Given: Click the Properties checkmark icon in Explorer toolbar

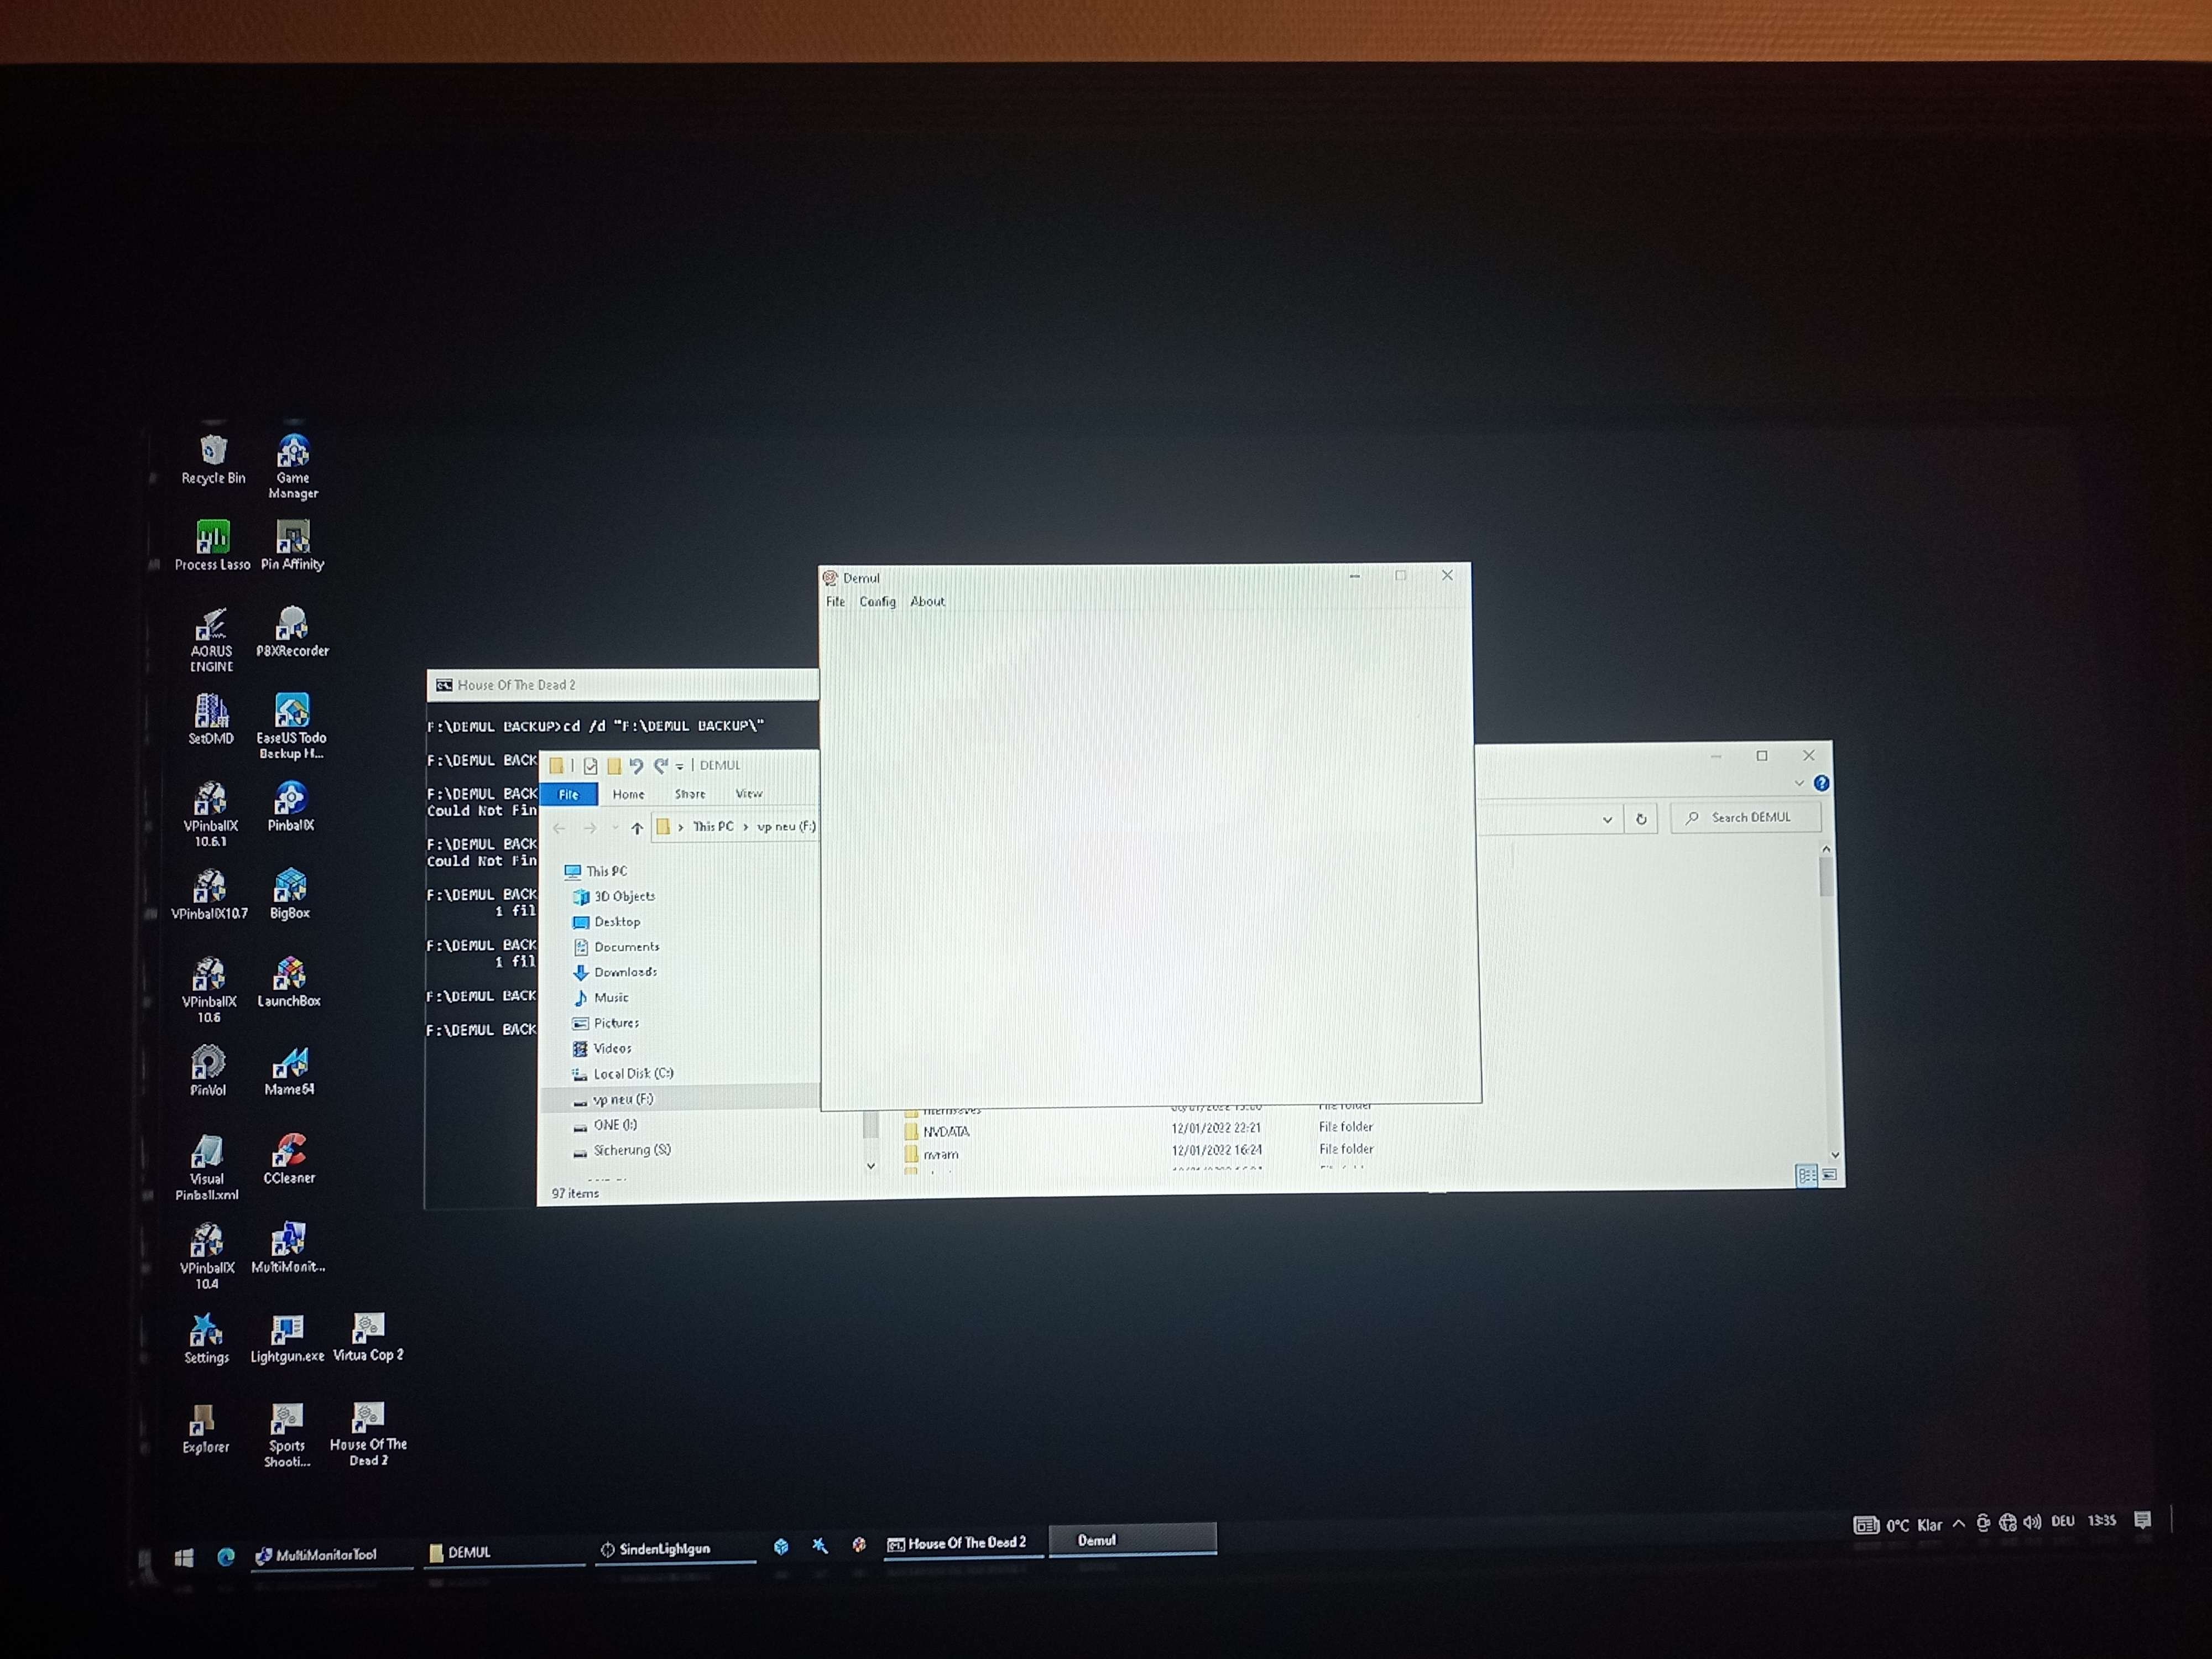Looking at the screenshot, I should click(x=591, y=767).
